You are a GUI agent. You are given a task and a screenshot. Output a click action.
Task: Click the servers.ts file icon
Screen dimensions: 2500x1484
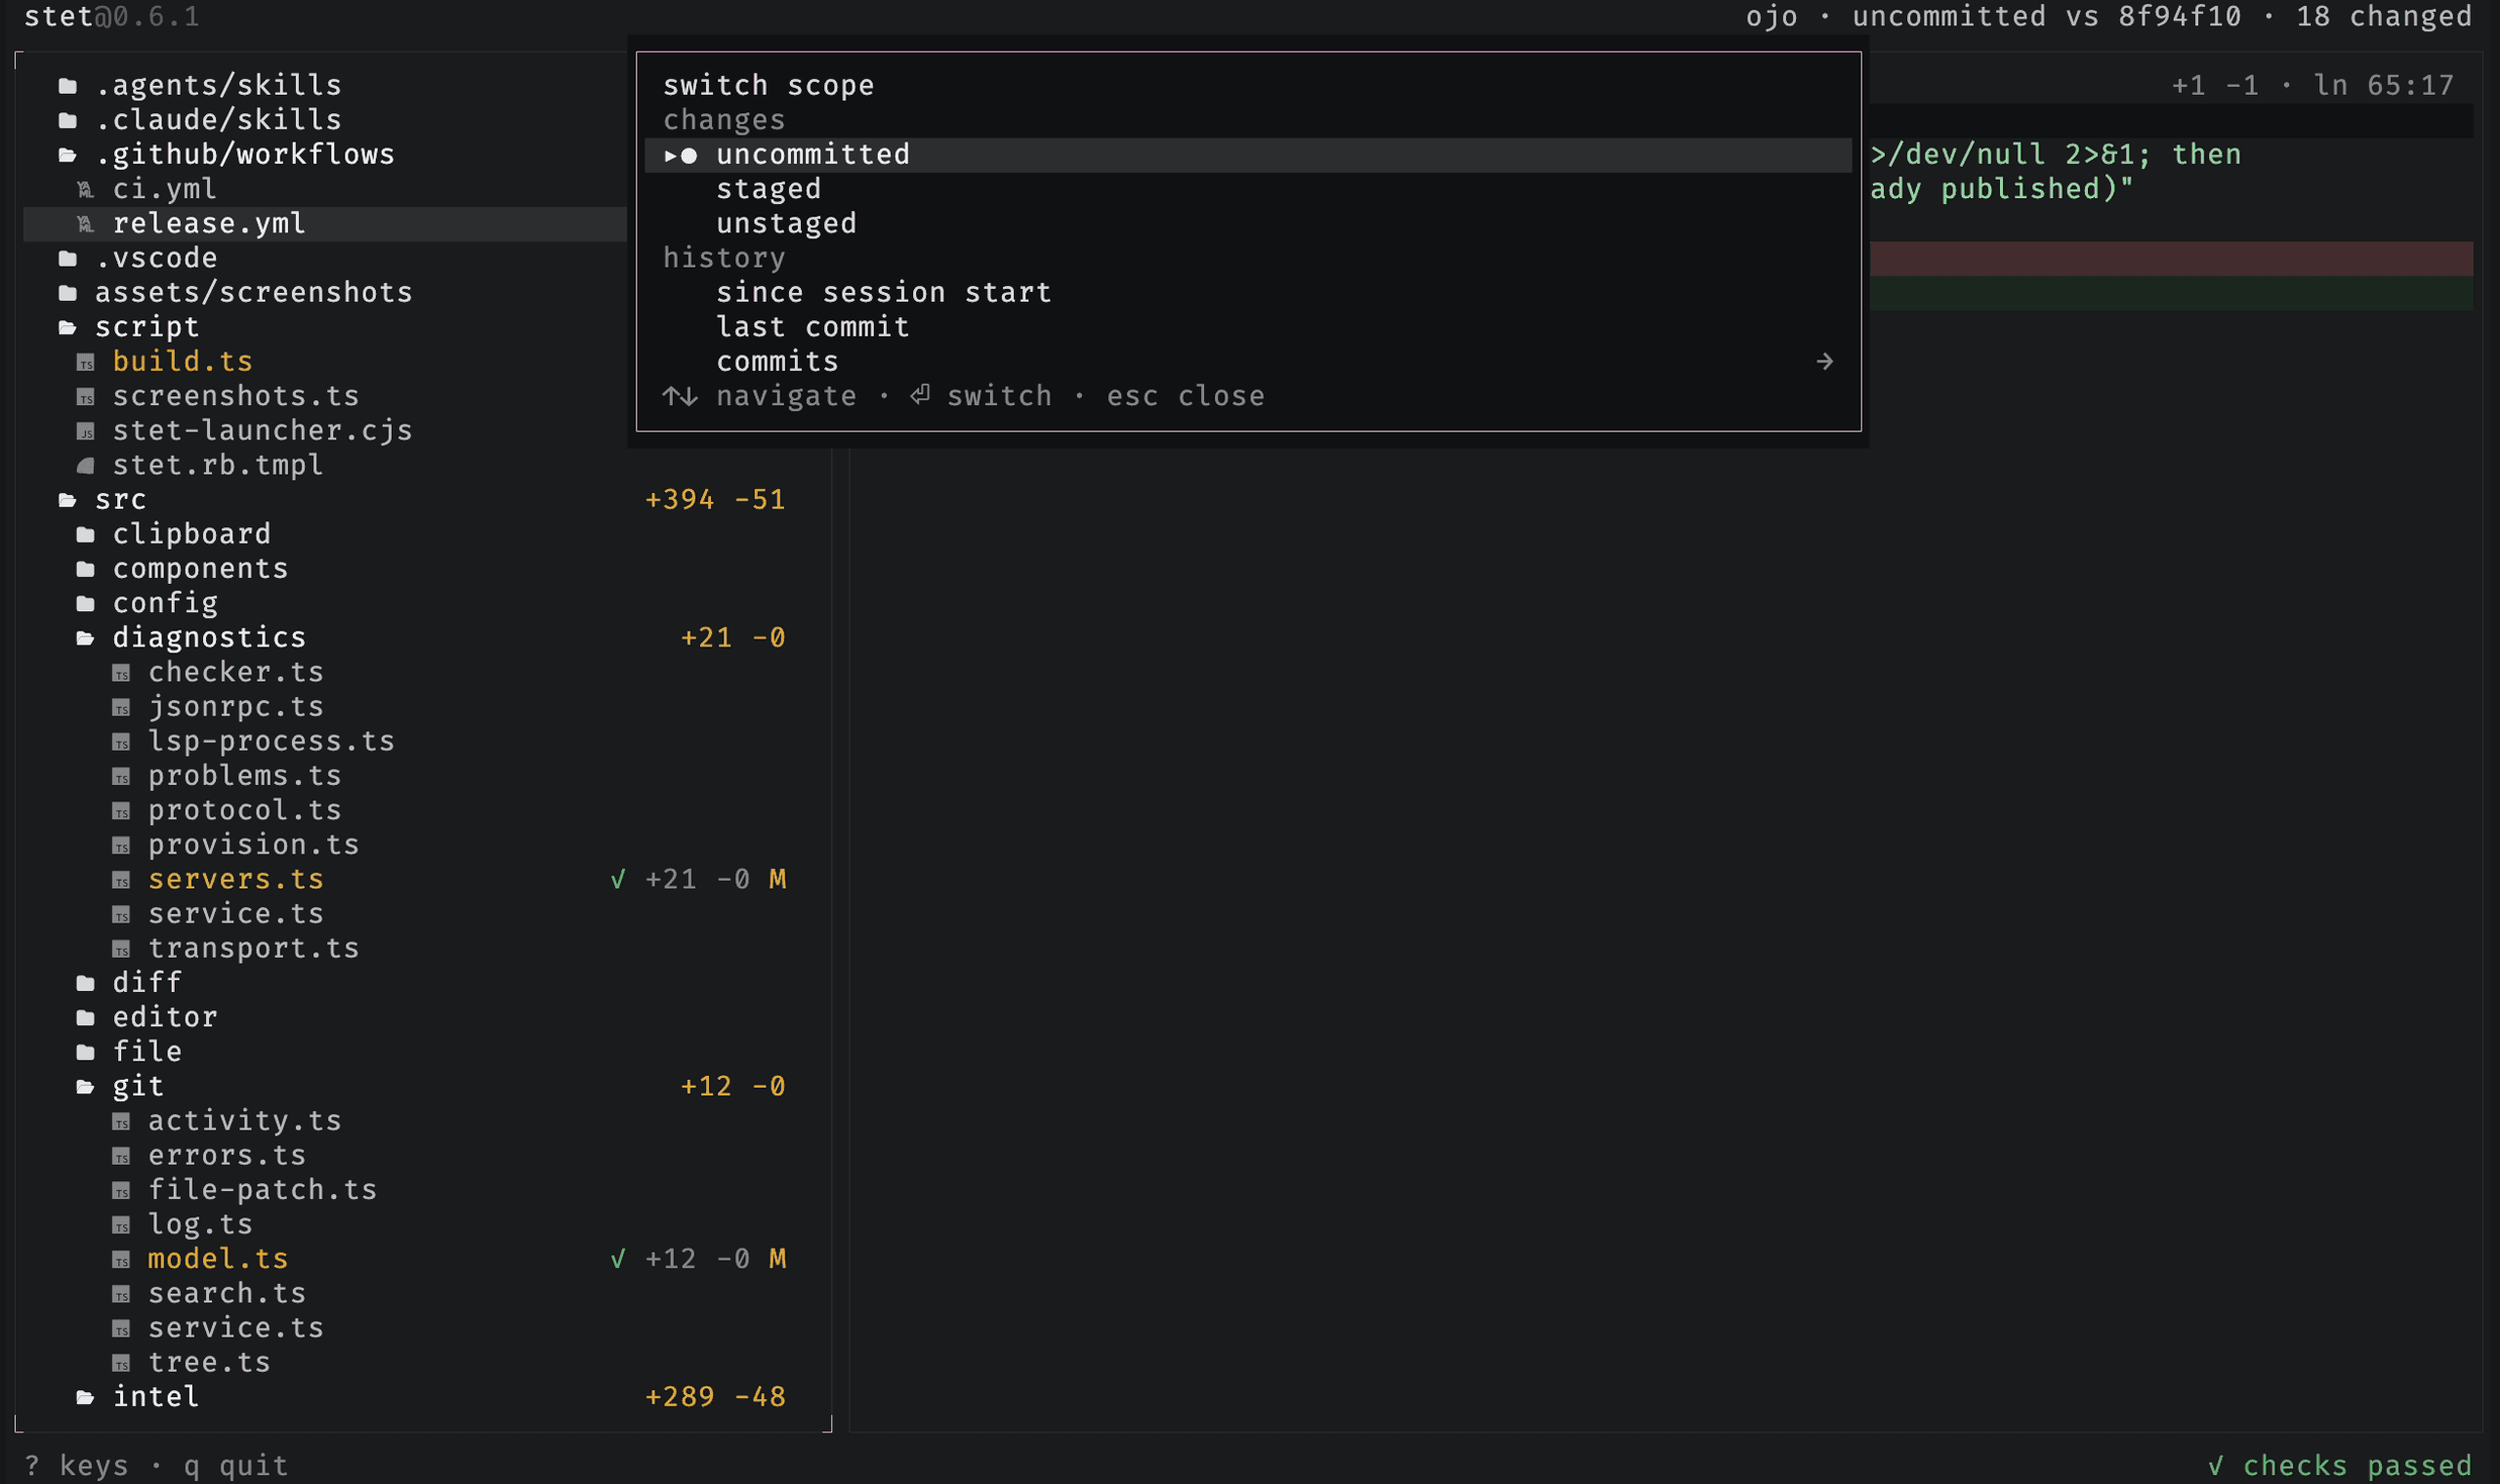coord(121,880)
